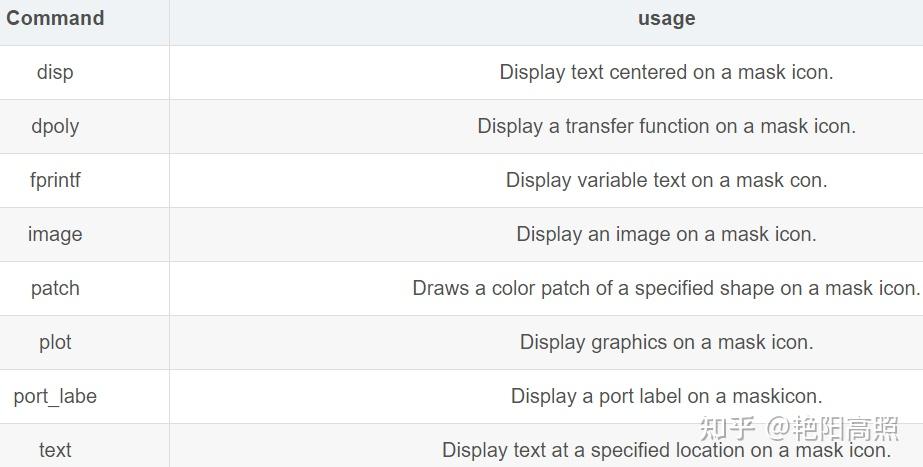Click the usage column header

tap(666, 18)
